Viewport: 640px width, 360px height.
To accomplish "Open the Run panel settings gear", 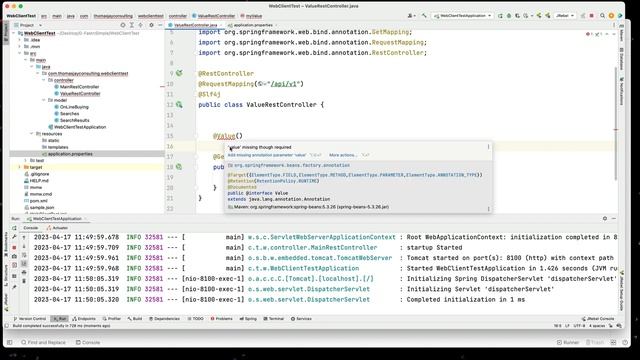I will 604,219.
